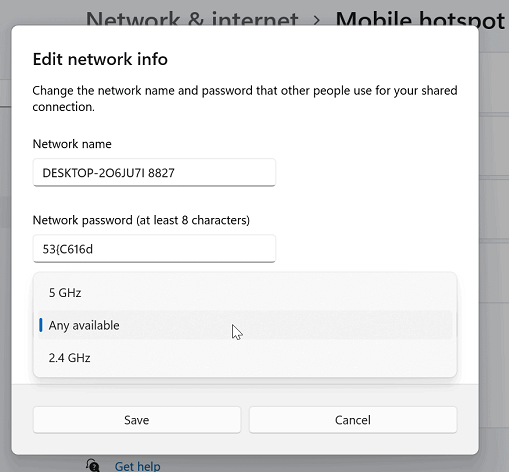Go back to Network & internet breadcrumb
This screenshot has width=509, height=472.
(192, 19)
